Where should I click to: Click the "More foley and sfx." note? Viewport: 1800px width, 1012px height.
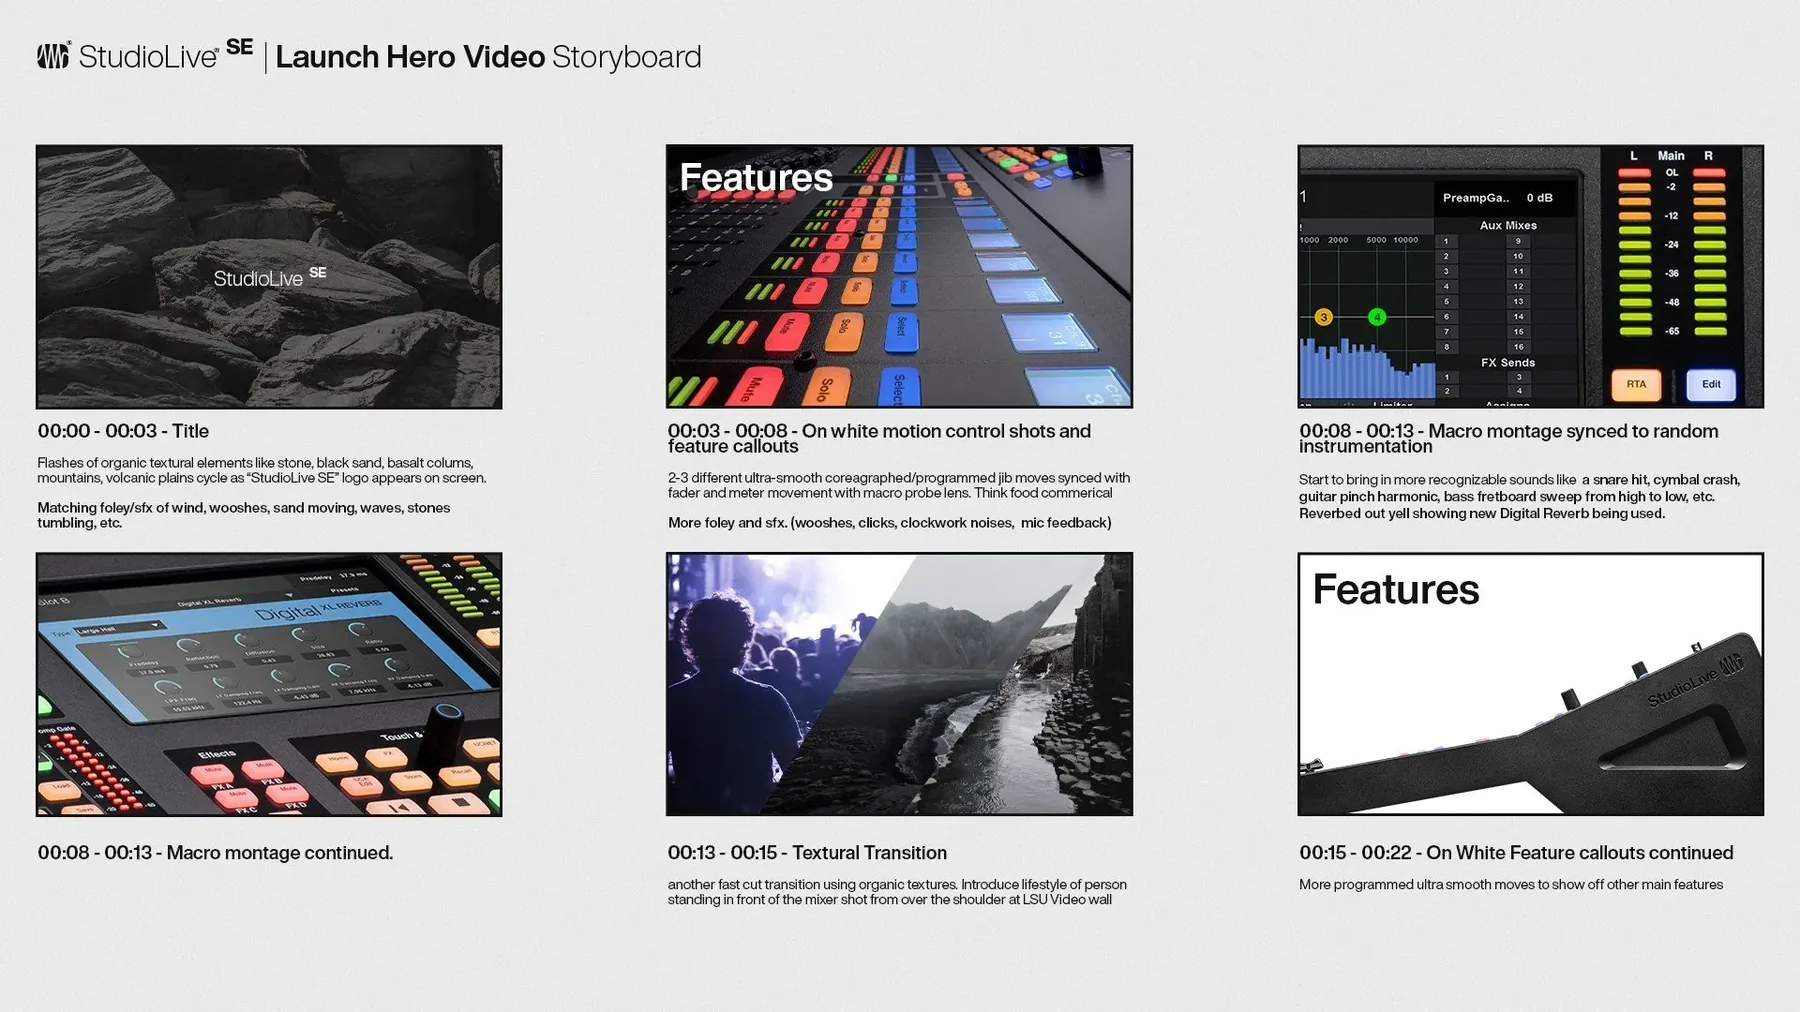pyautogui.click(x=889, y=523)
